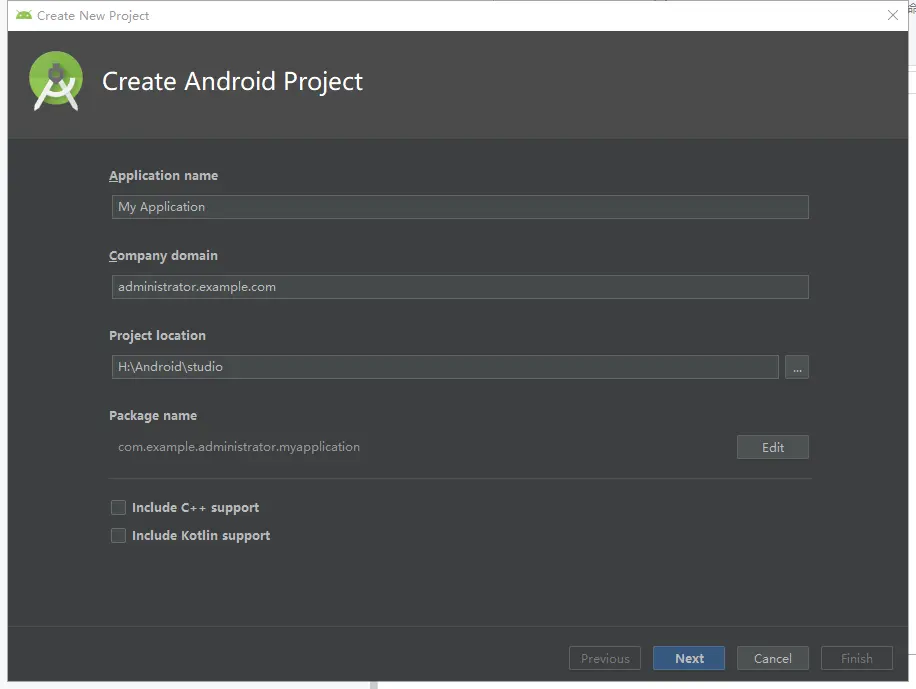
Task: Open the project location browse button
Action: pyautogui.click(x=797, y=367)
